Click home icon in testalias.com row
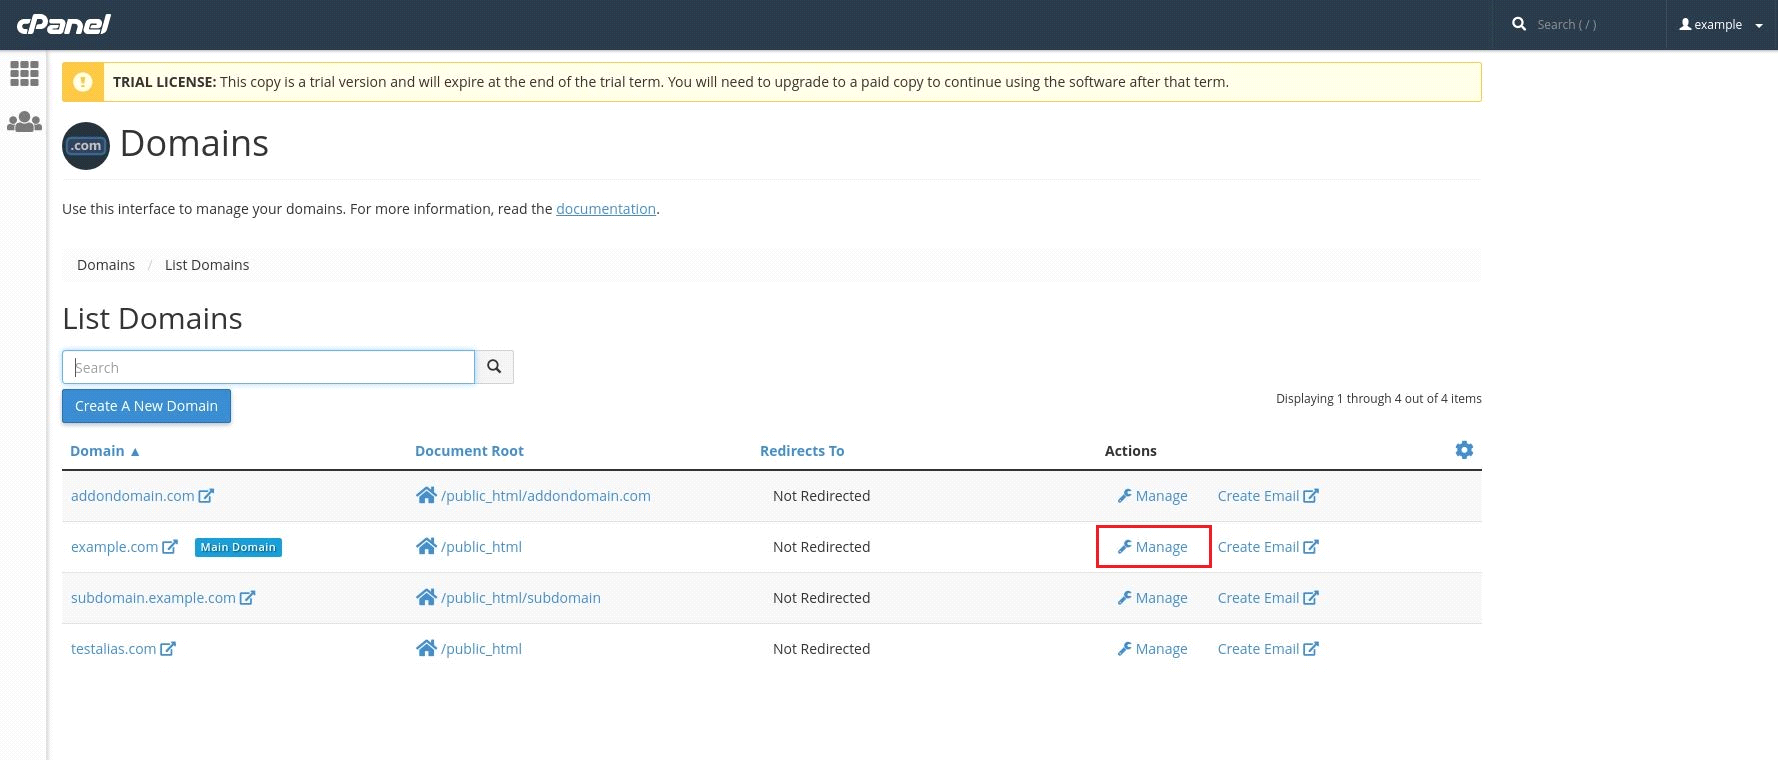Viewport: 1778px width, 760px height. tap(426, 648)
